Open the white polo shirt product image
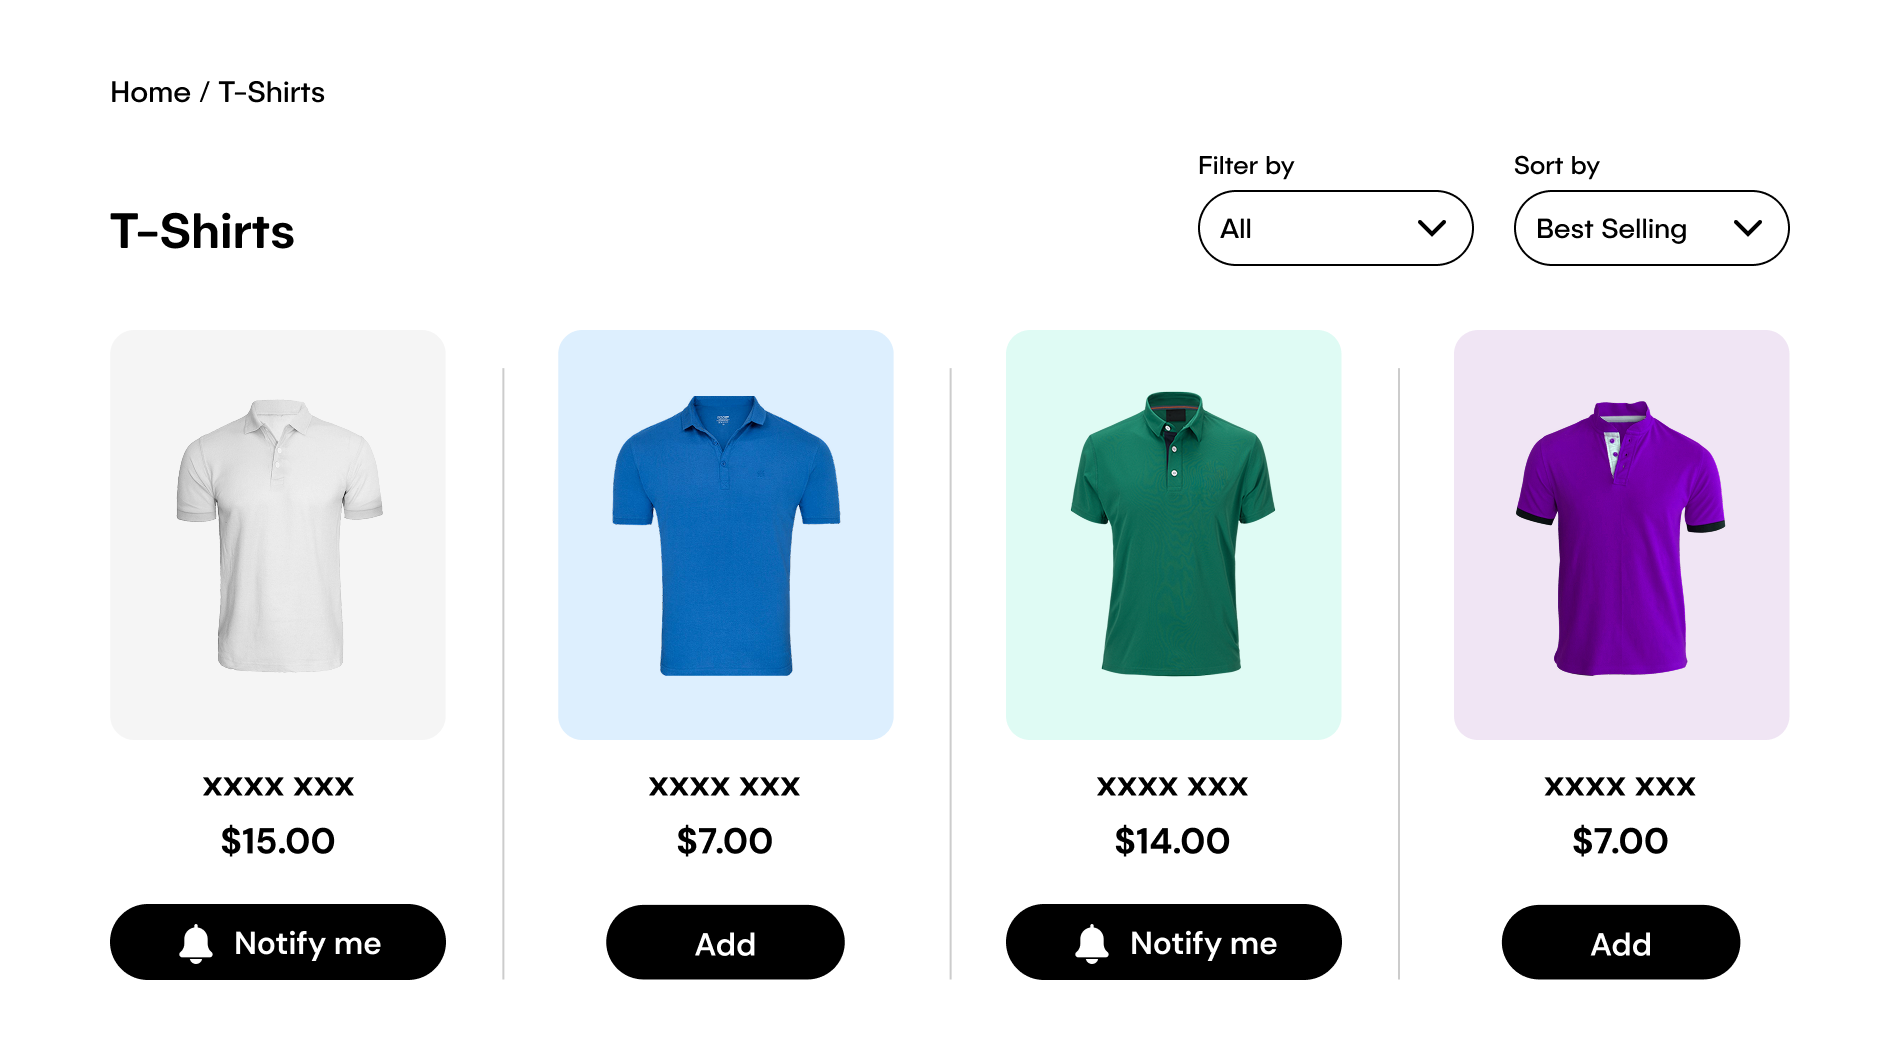Viewport: 1900px width, 1052px height. [278, 535]
